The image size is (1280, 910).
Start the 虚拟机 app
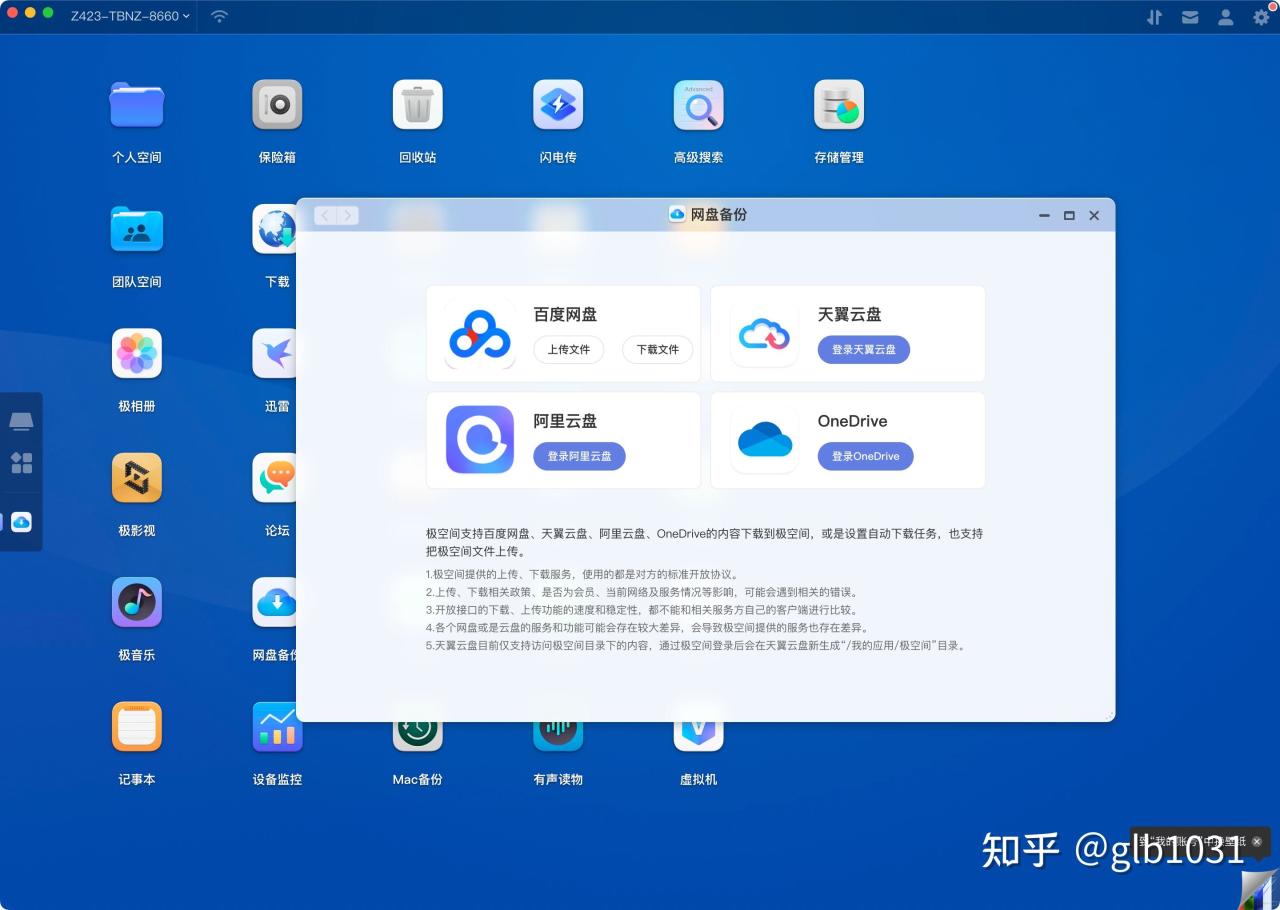coord(698,727)
